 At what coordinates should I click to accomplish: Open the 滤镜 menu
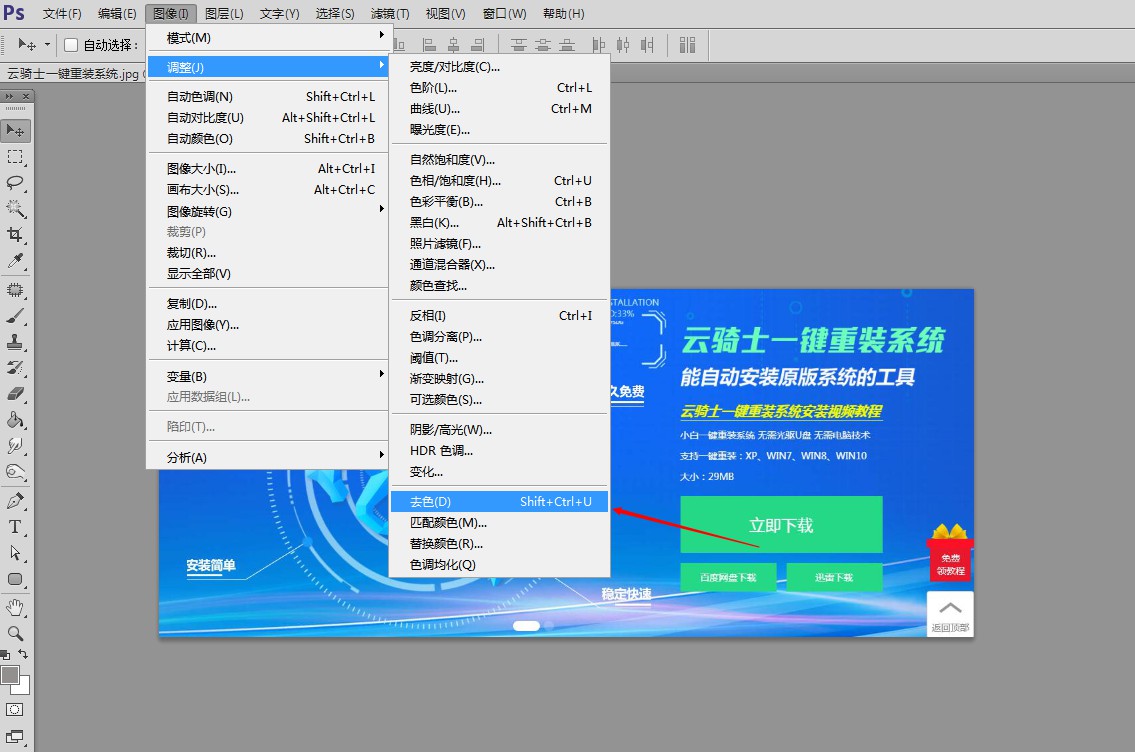[390, 13]
